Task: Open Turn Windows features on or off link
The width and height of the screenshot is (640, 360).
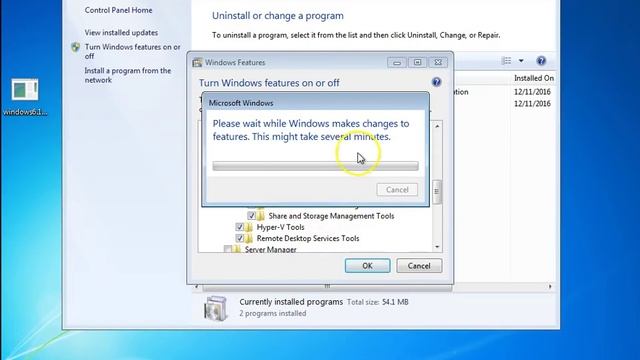Action: 132,51
